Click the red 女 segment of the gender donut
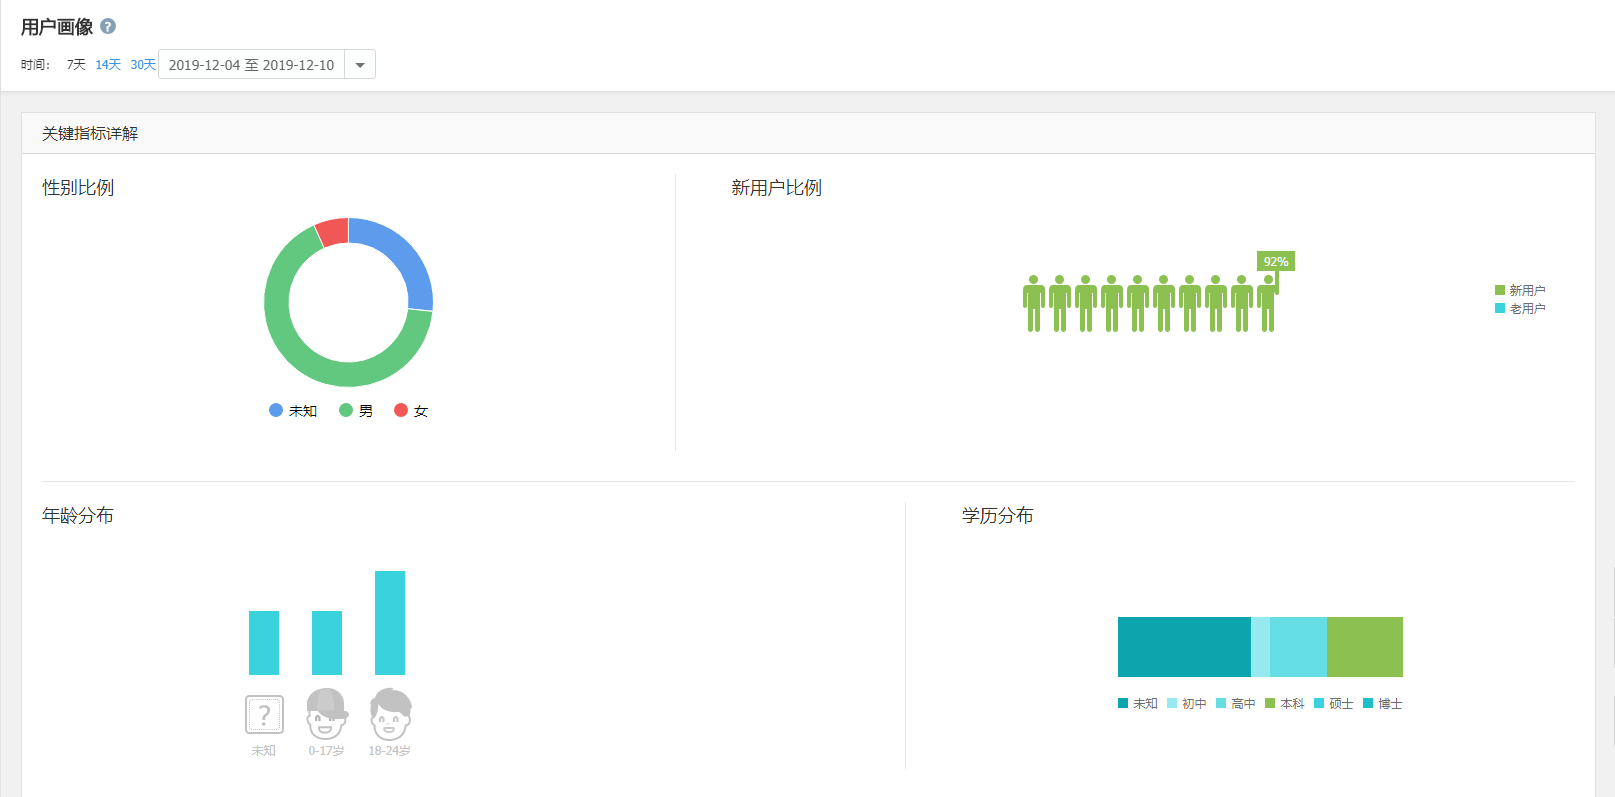The width and height of the screenshot is (1615, 797). click(x=333, y=232)
